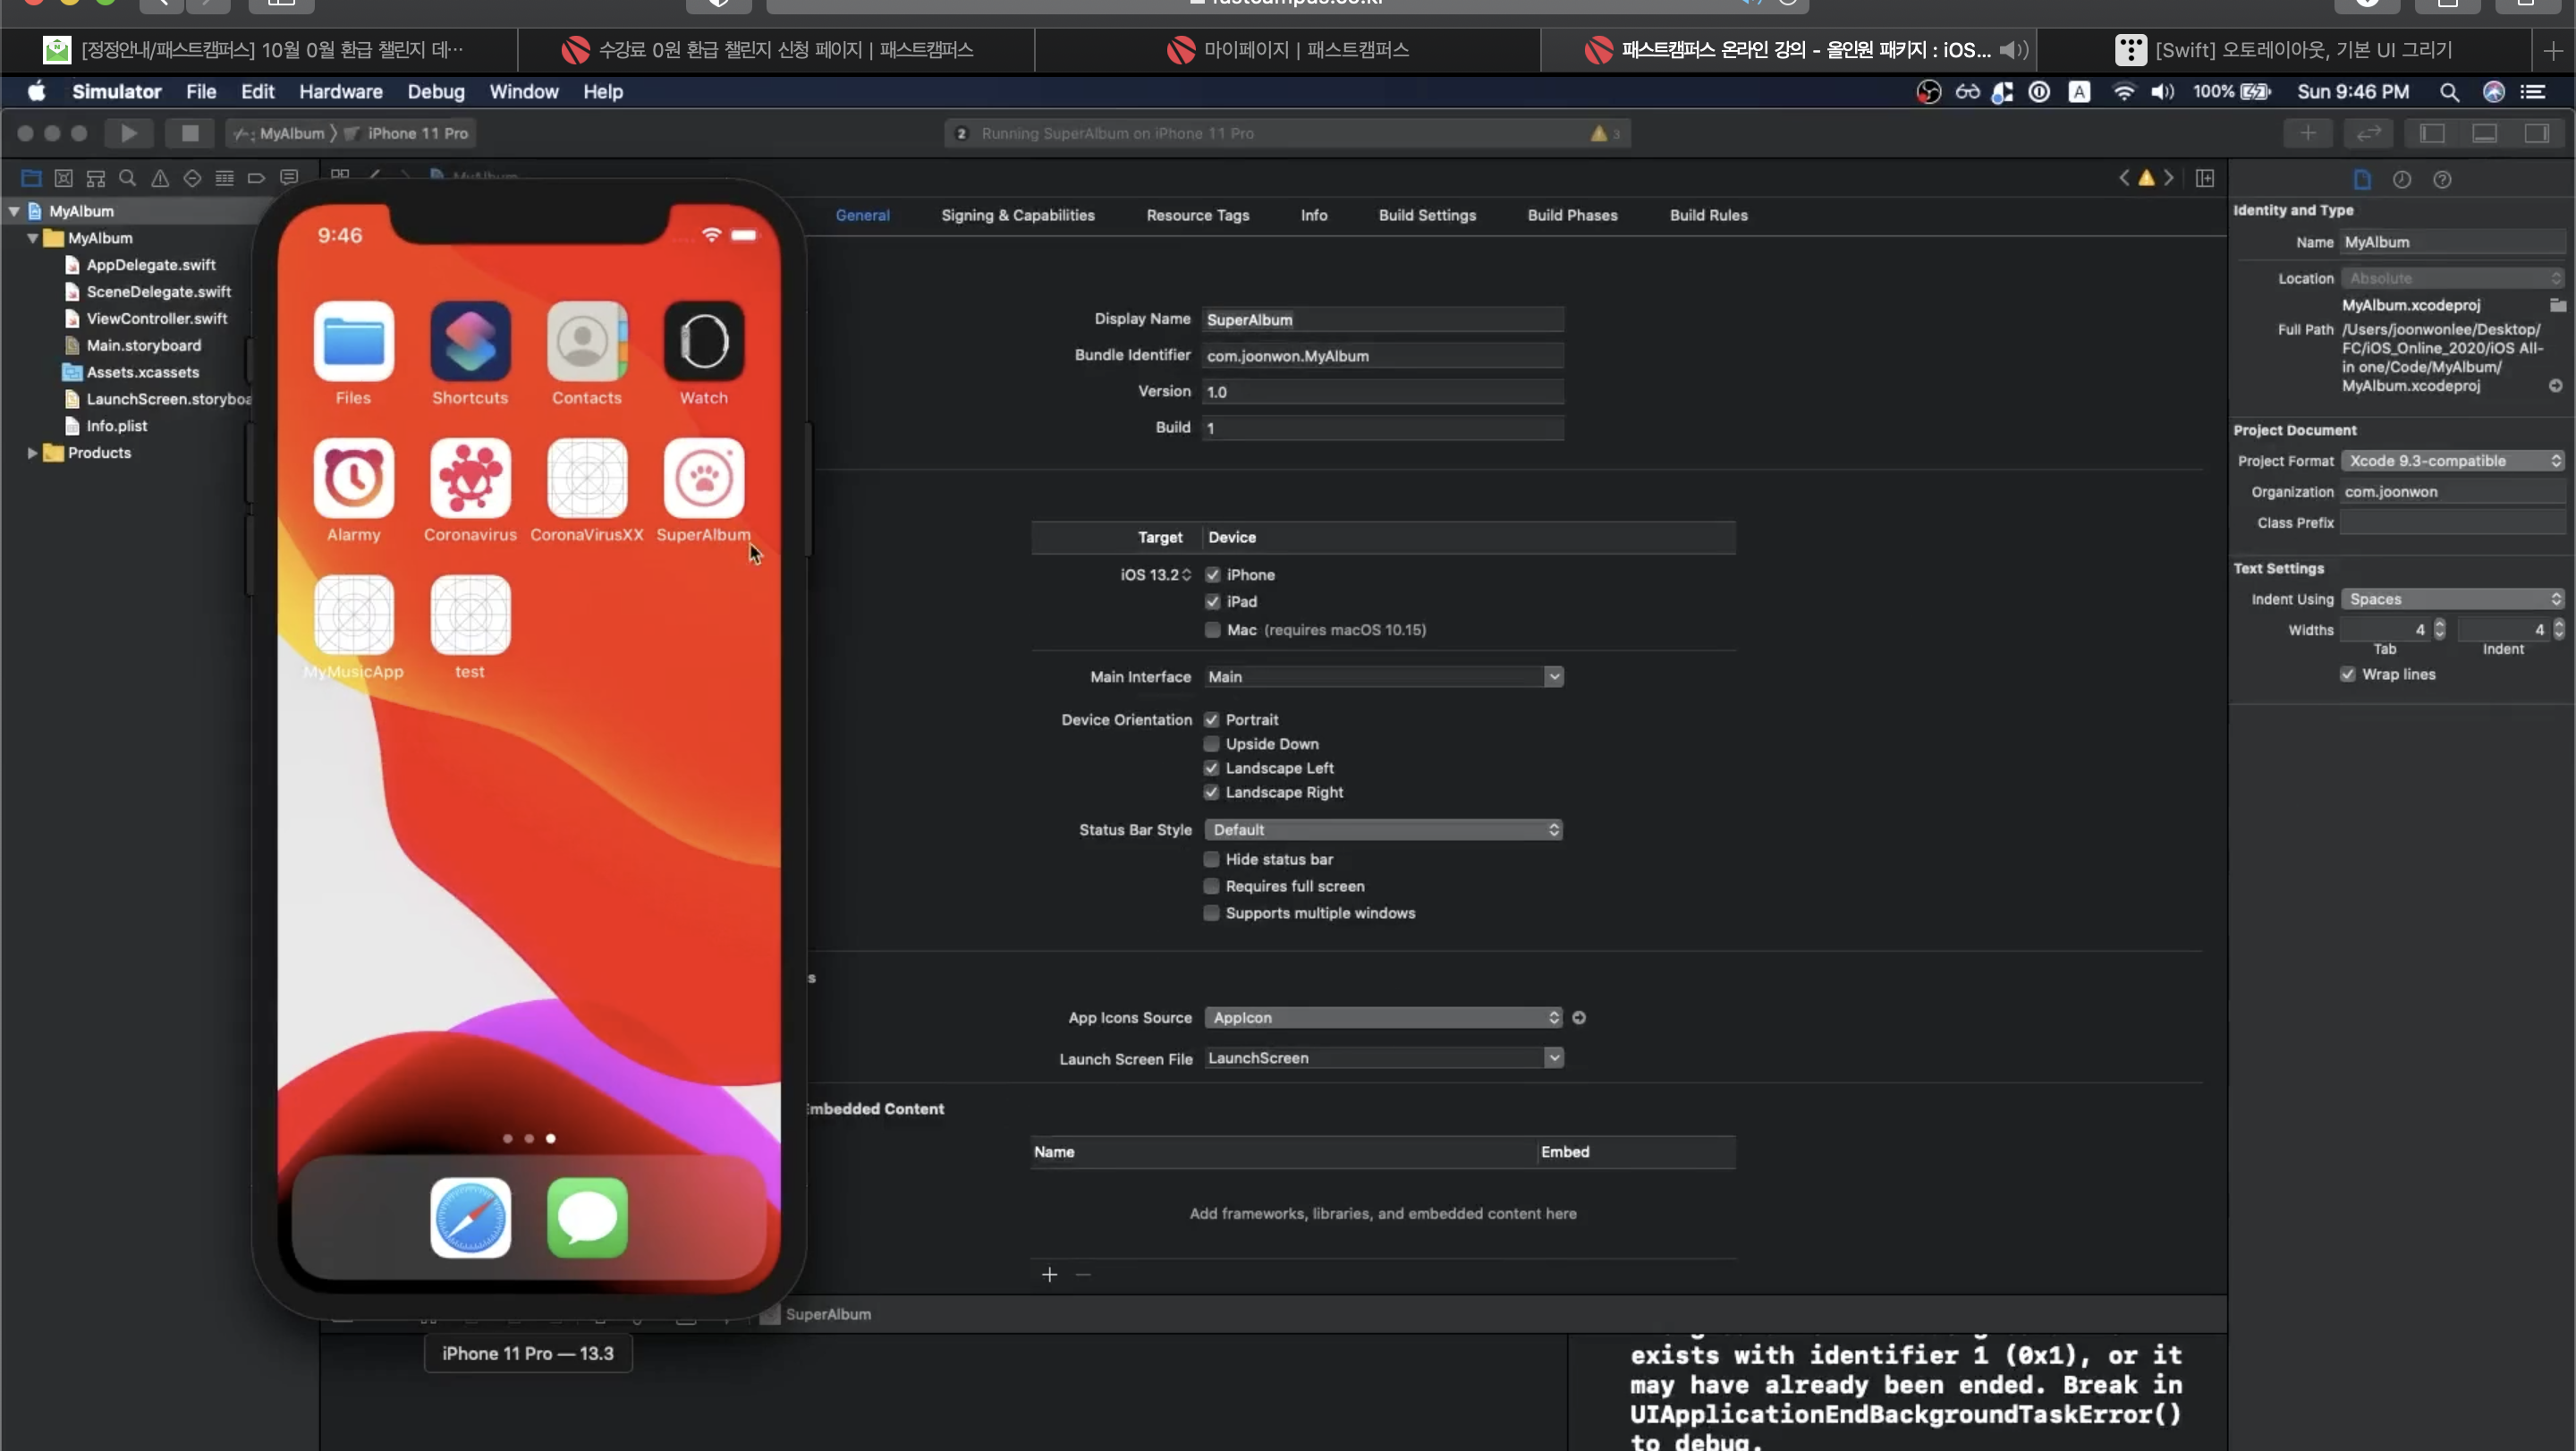Expand the Products folder in navigator

click(32, 453)
